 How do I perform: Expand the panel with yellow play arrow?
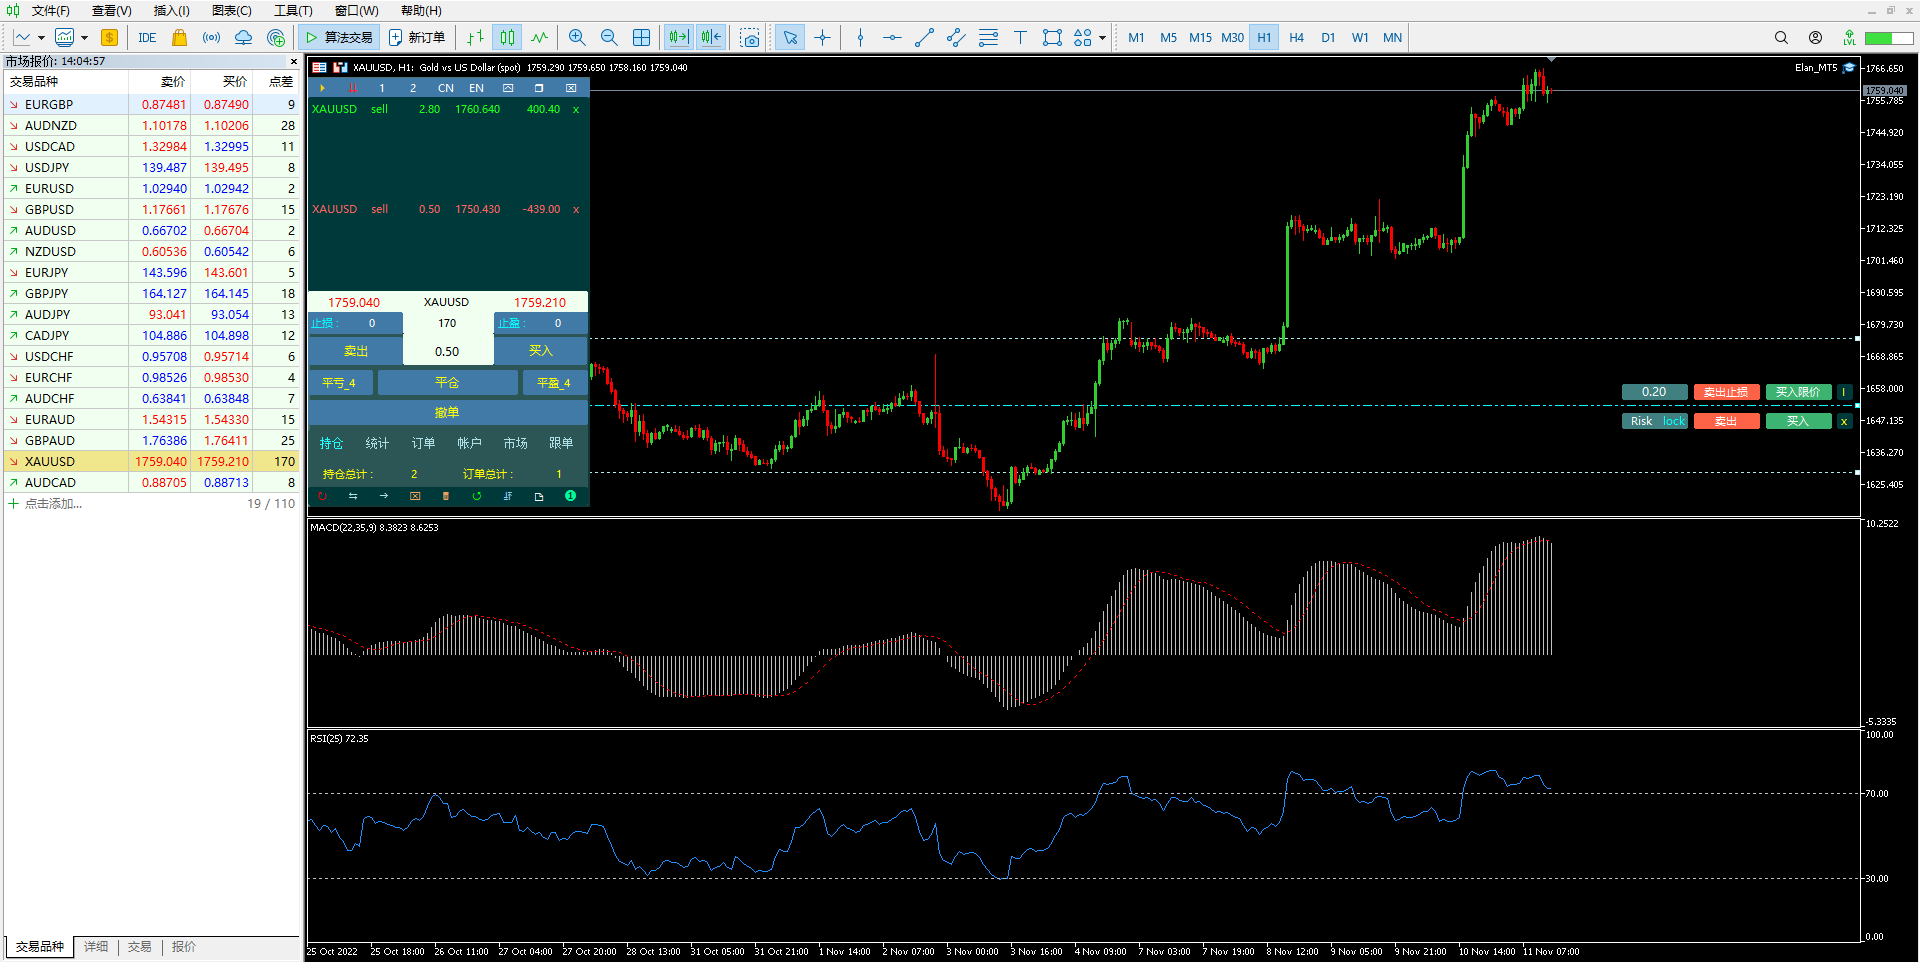point(322,88)
